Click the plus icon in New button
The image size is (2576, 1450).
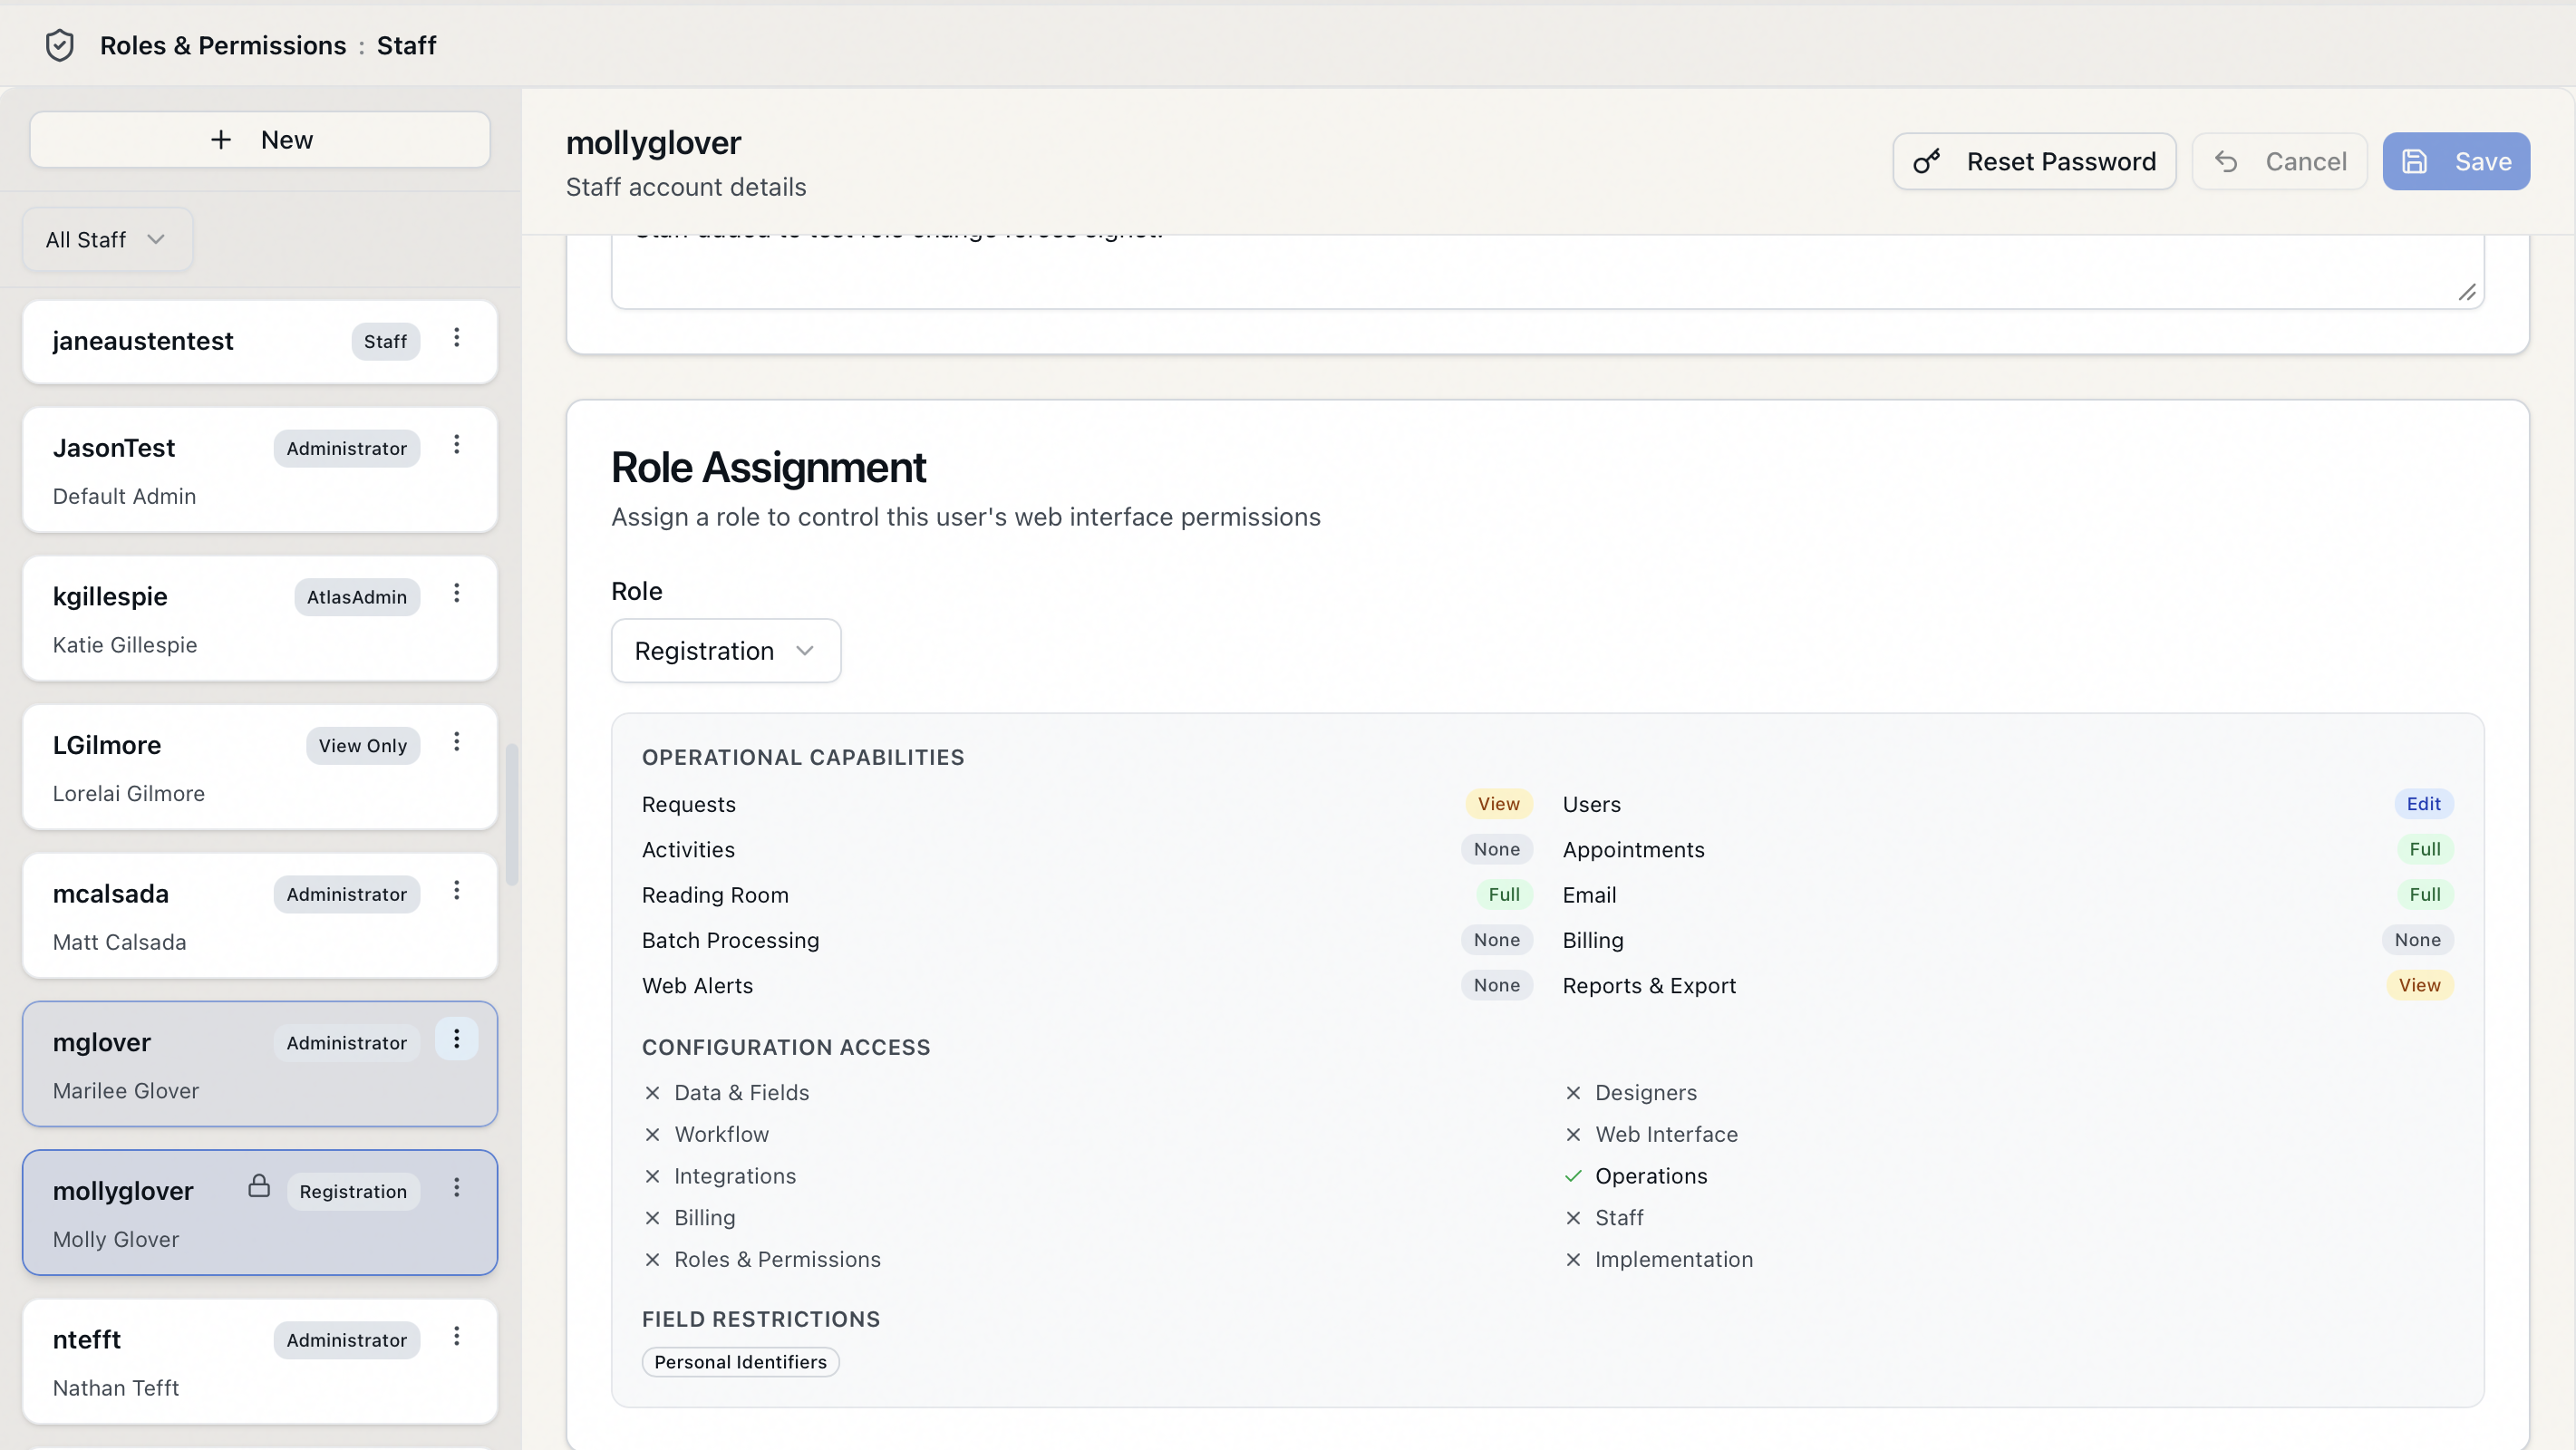click(x=221, y=140)
